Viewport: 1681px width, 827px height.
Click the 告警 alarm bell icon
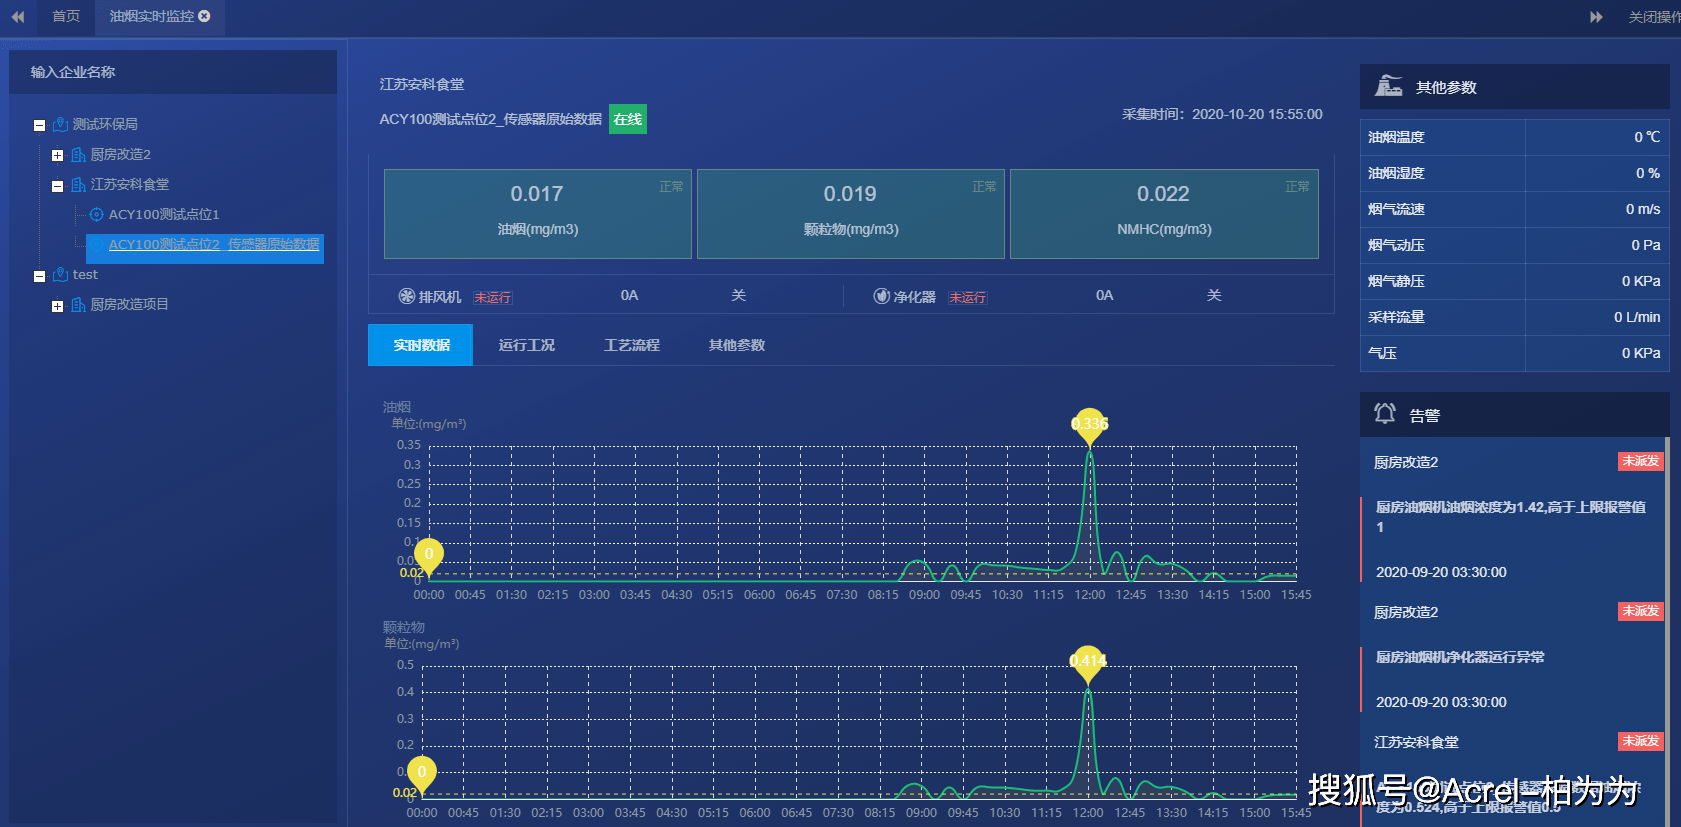[x=1385, y=414]
